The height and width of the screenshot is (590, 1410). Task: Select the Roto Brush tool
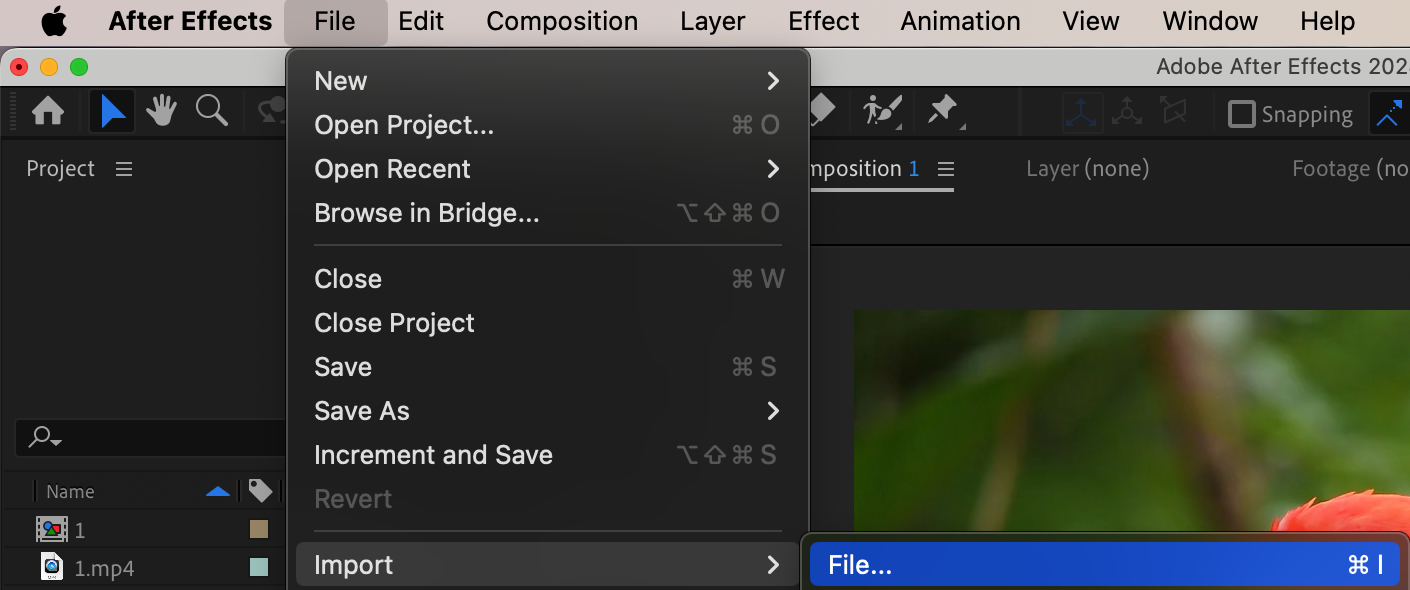click(x=882, y=111)
